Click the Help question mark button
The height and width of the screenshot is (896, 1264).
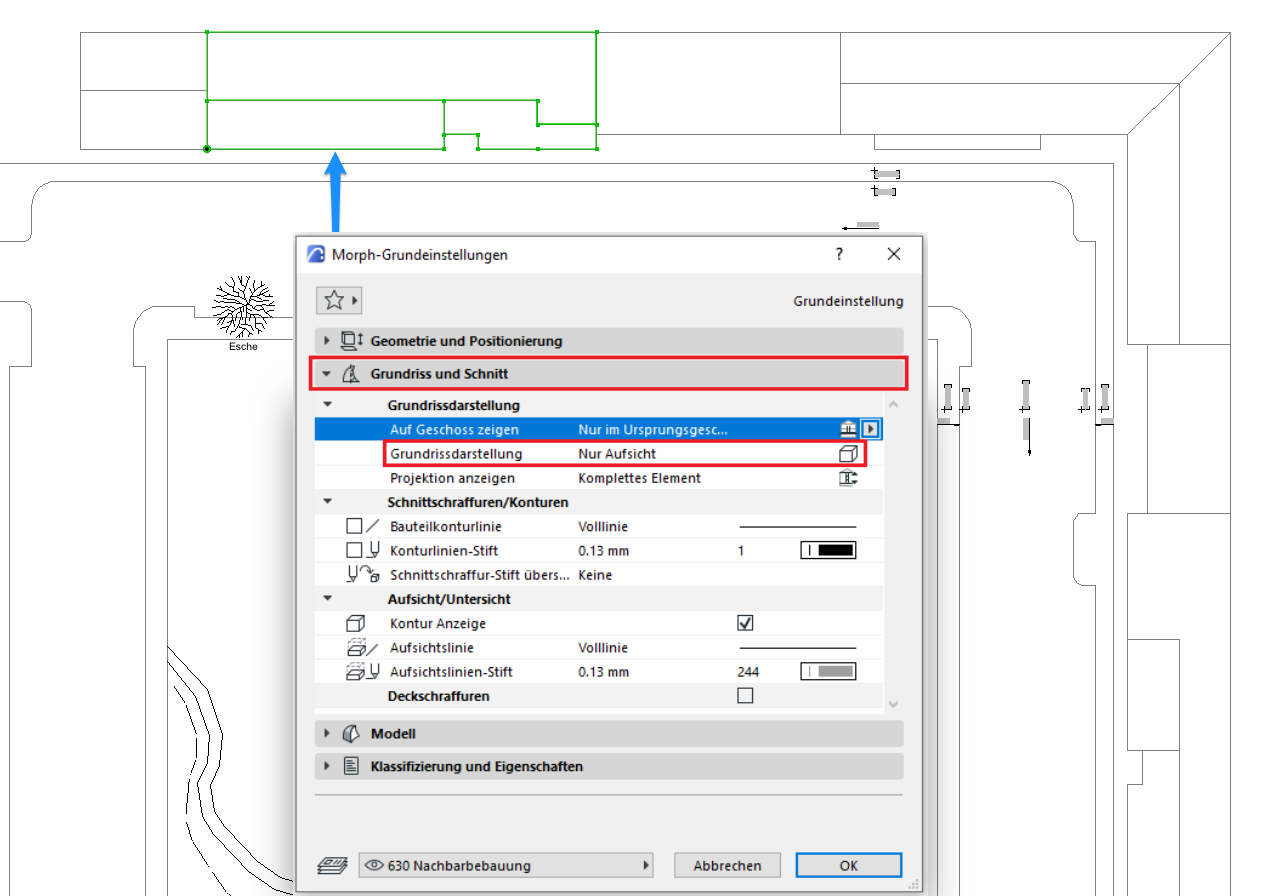click(839, 254)
